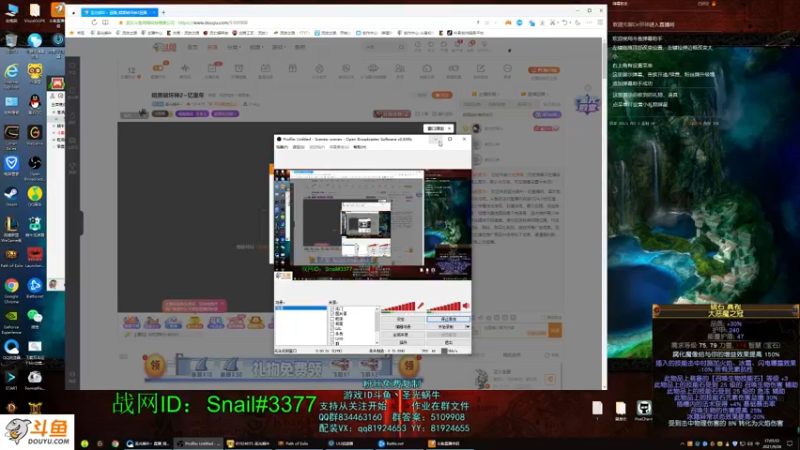The width and height of the screenshot is (800, 450).
Task: Toggle first source checkbox in OBS sources list
Action: tap(332, 309)
